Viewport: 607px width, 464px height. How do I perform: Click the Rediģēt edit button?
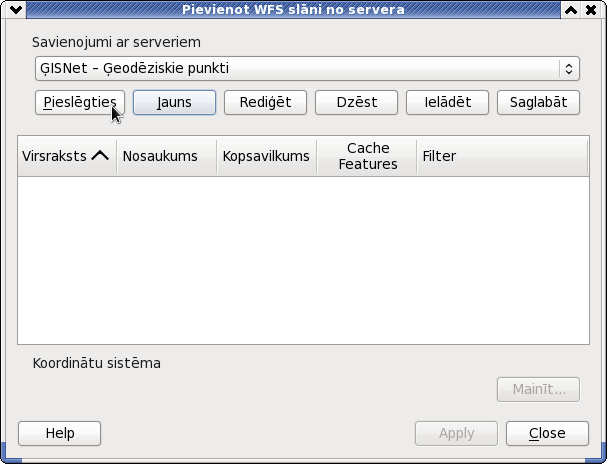[x=266, y=103]
